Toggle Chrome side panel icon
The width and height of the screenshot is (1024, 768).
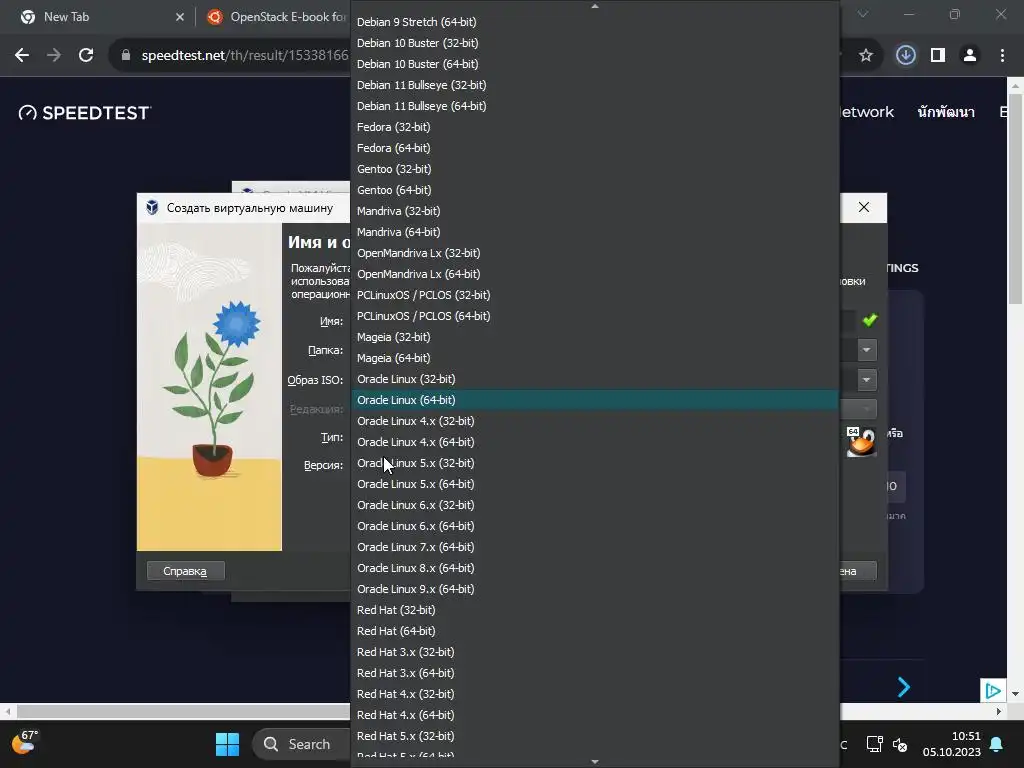tap(938, 56)
